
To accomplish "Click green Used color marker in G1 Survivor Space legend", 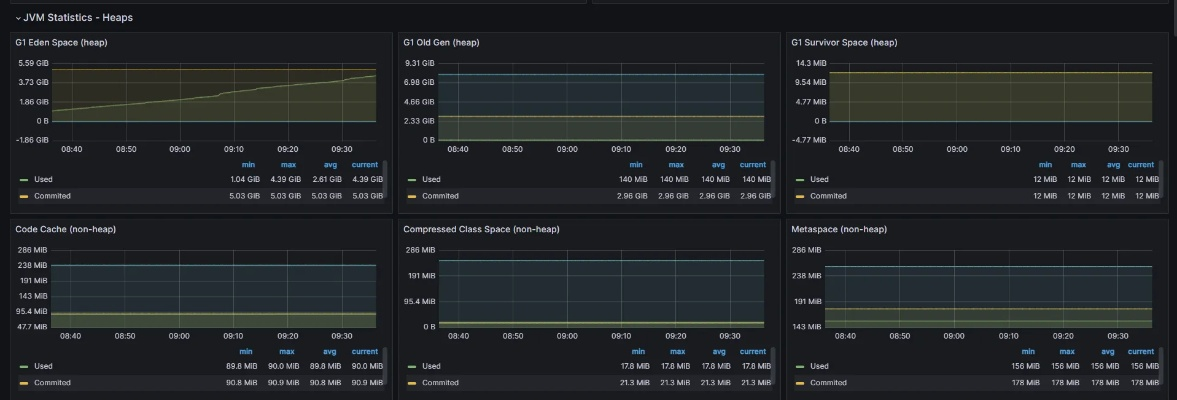I will pos(800,180).
